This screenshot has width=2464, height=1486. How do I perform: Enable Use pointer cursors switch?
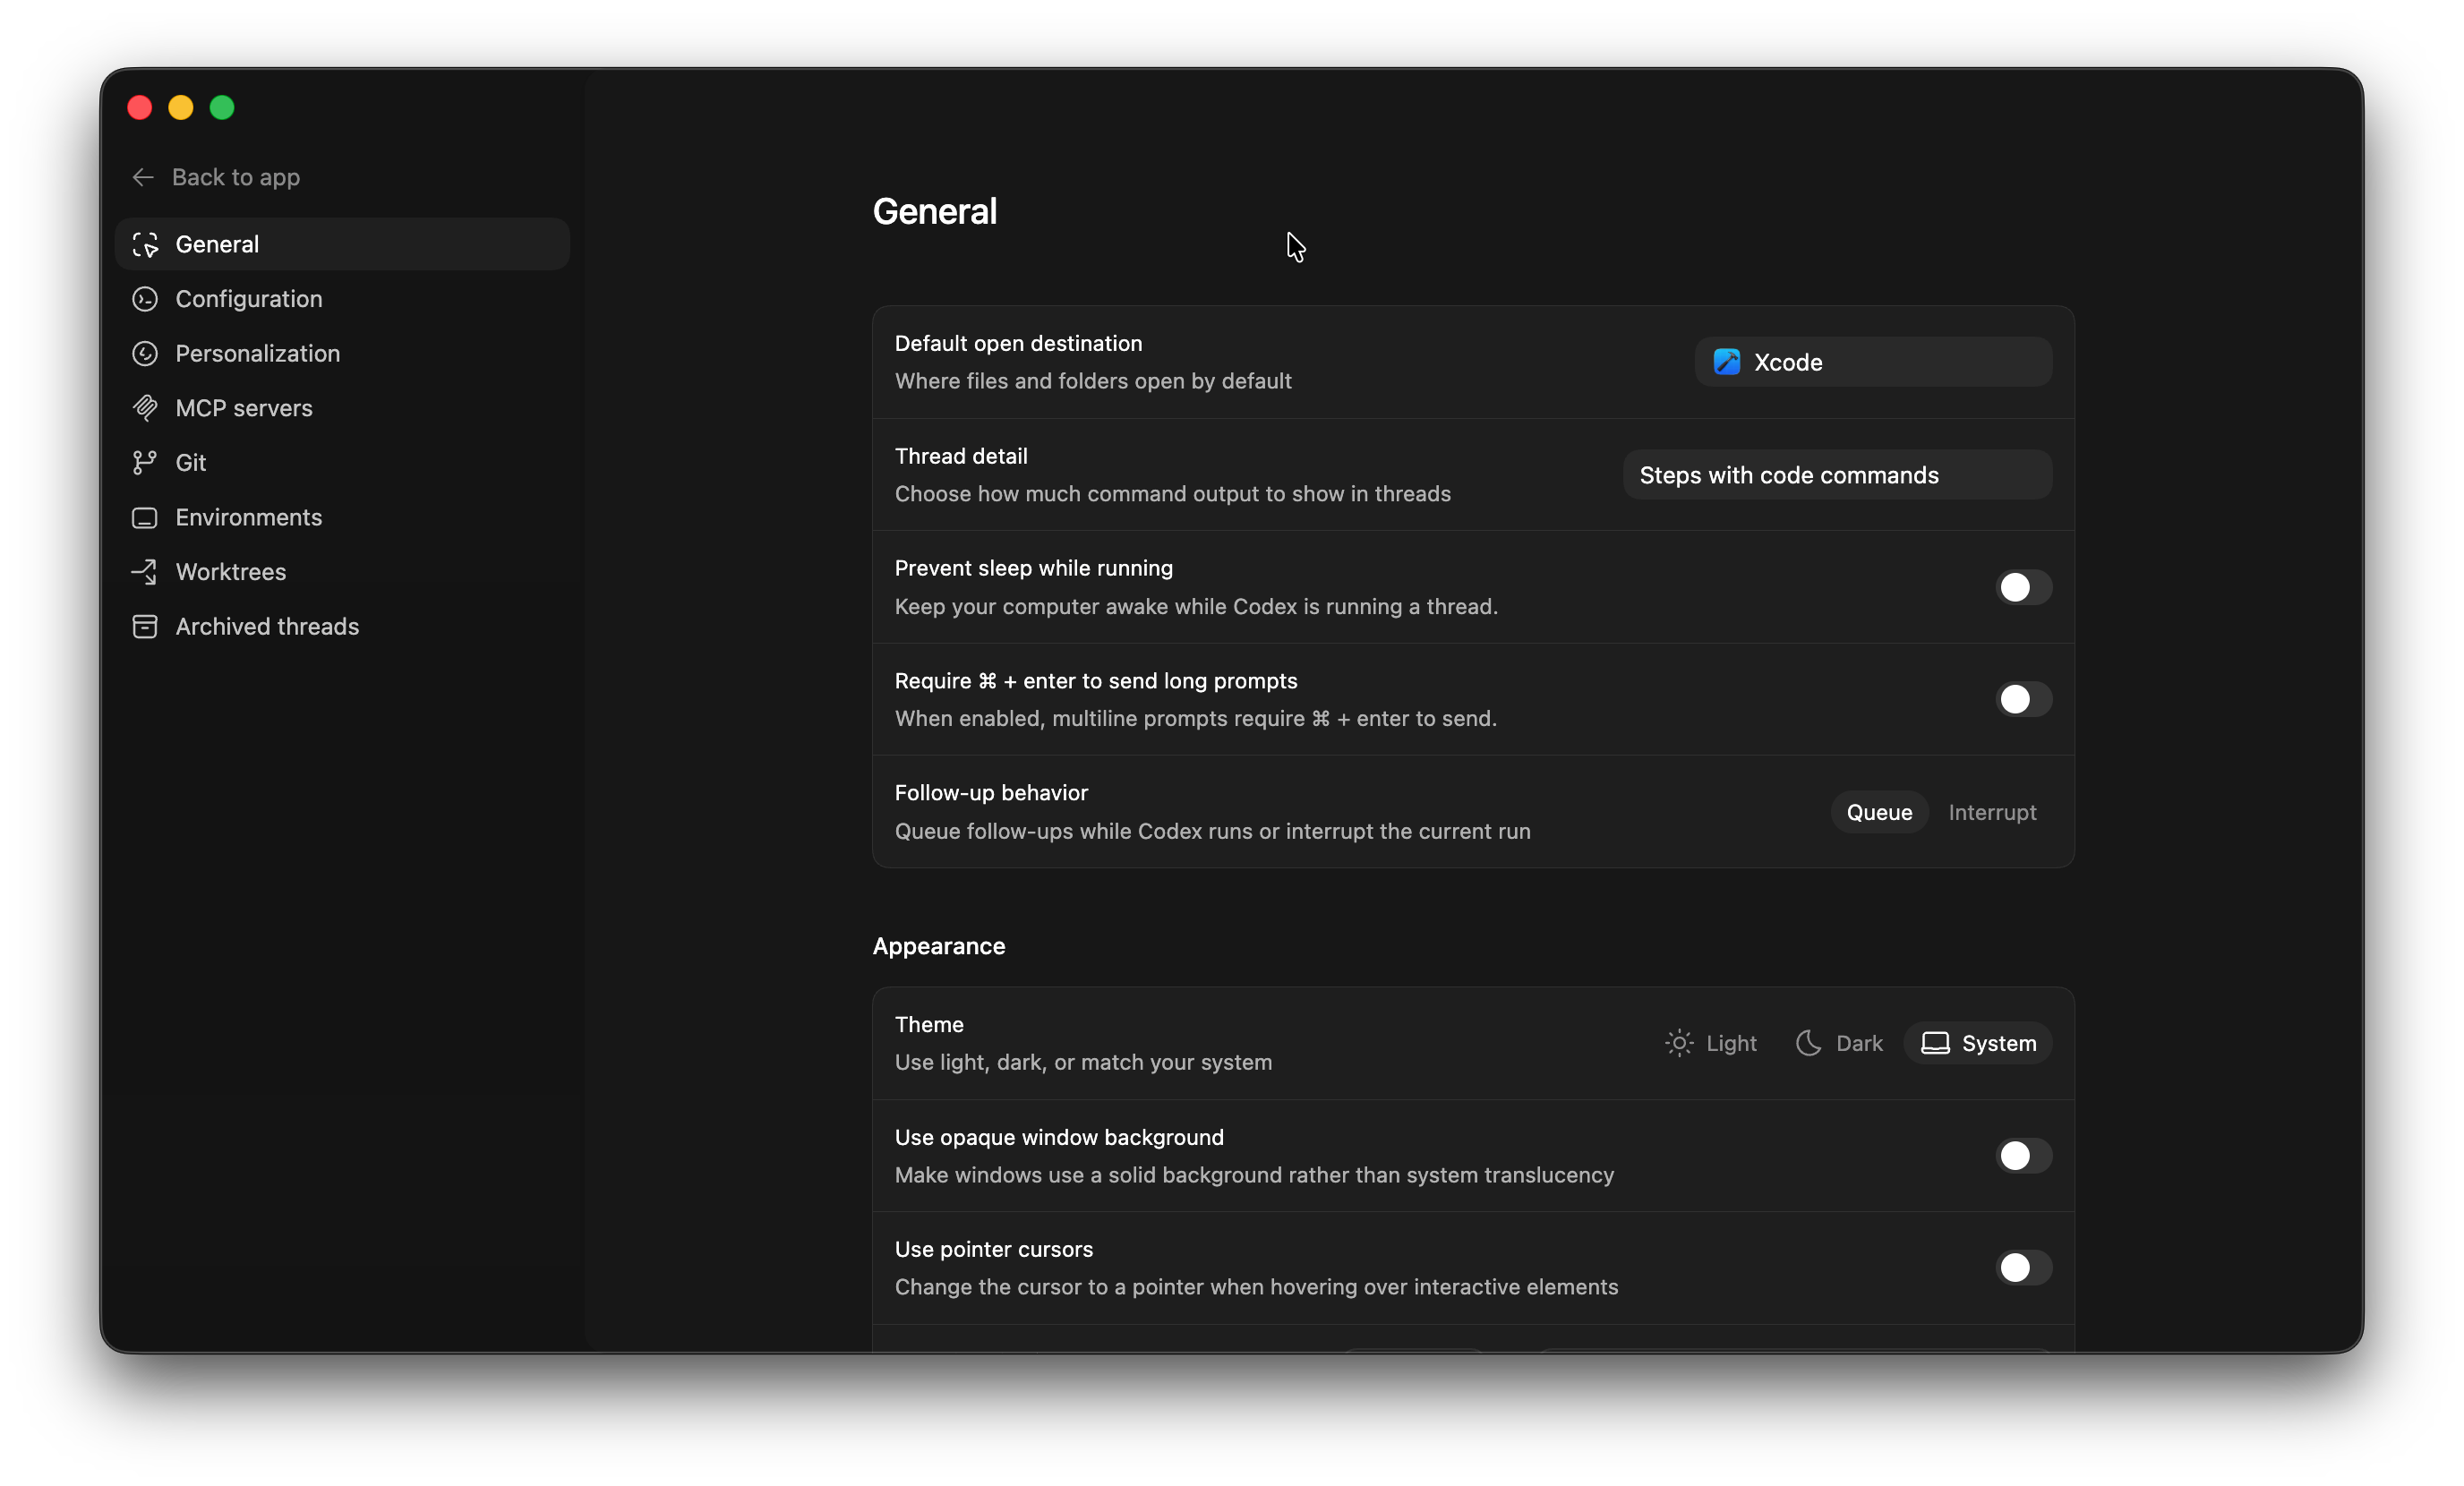(x=2024, y=1268)
